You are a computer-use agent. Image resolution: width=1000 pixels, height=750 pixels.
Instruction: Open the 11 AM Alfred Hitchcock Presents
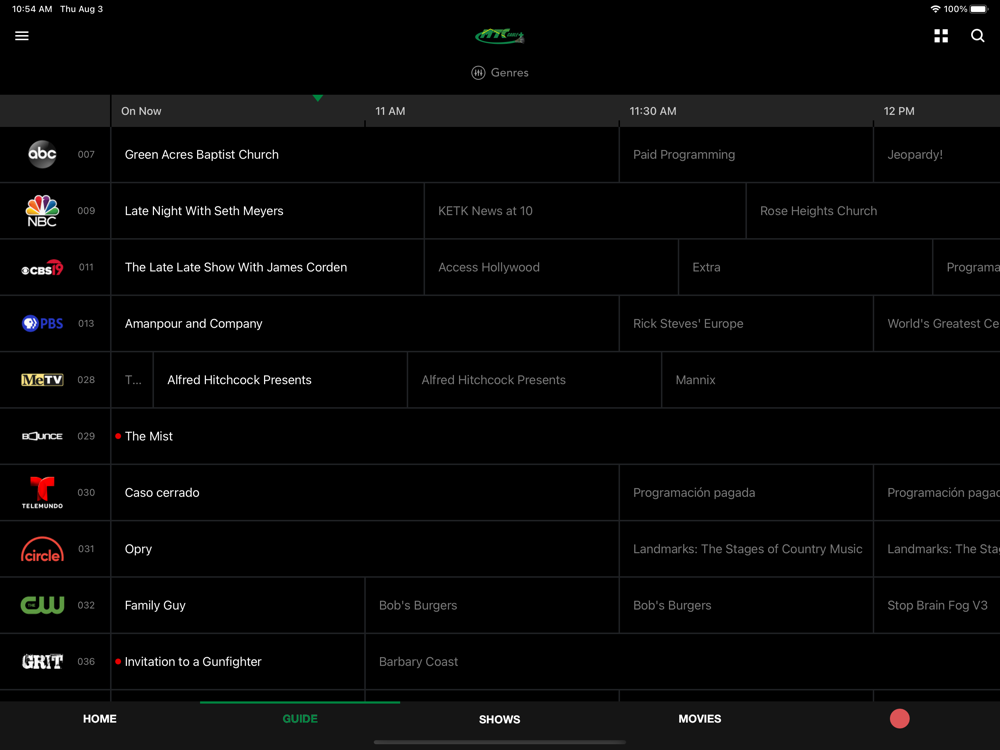click(534, 379)
